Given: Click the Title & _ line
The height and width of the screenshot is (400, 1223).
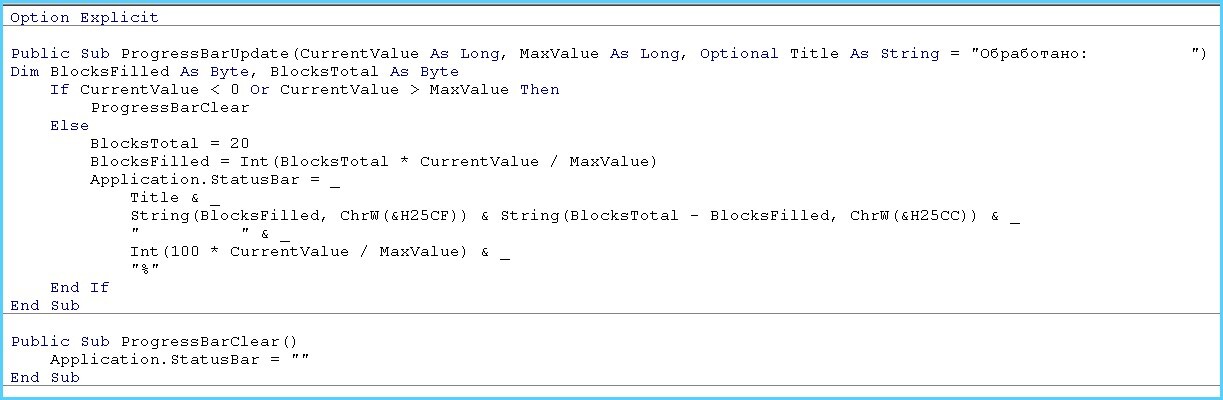Looking at the screenshot, I should coord(175,198).
